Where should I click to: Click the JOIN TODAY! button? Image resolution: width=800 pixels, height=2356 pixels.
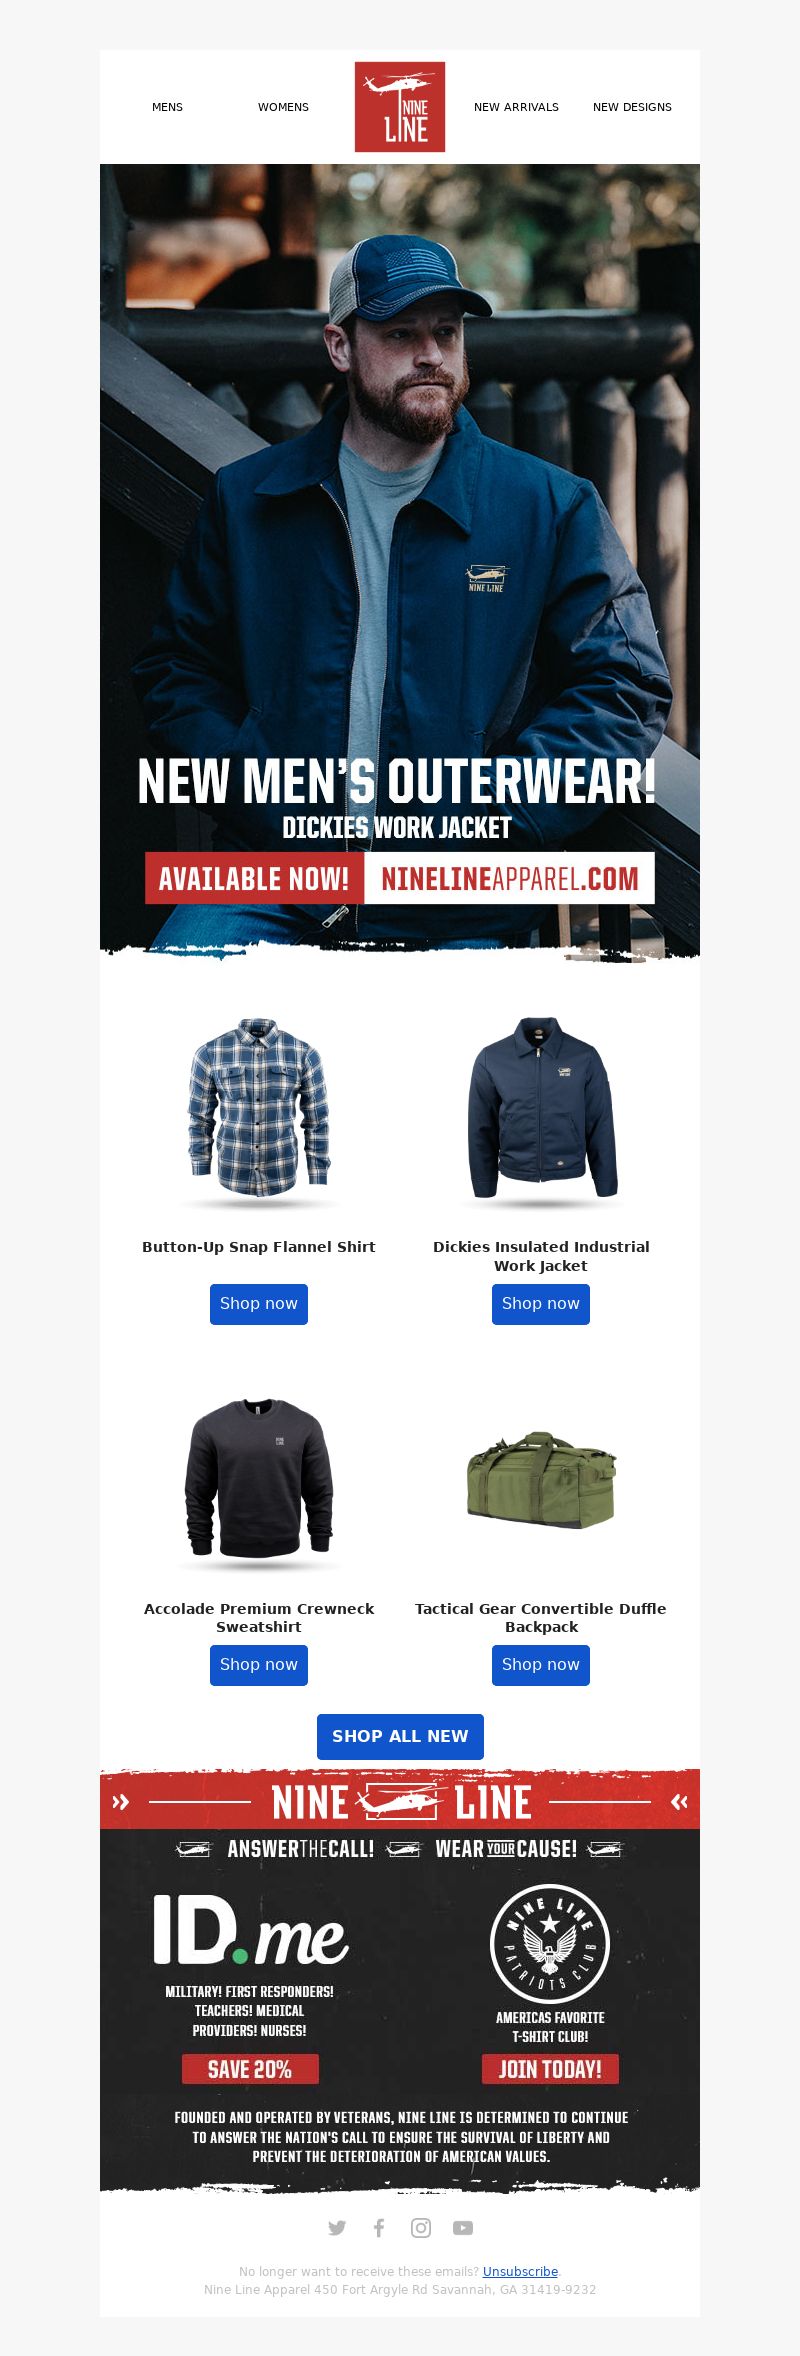(550, 2069)
